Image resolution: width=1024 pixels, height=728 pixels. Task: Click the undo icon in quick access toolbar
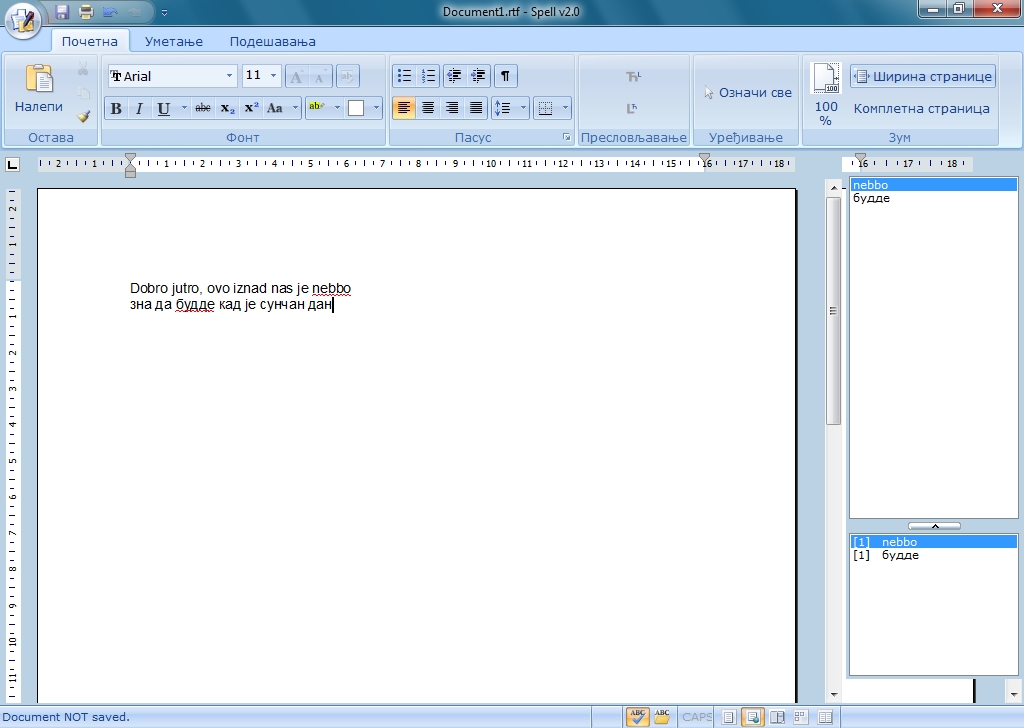pyautogui.click(x=110, y=12)
